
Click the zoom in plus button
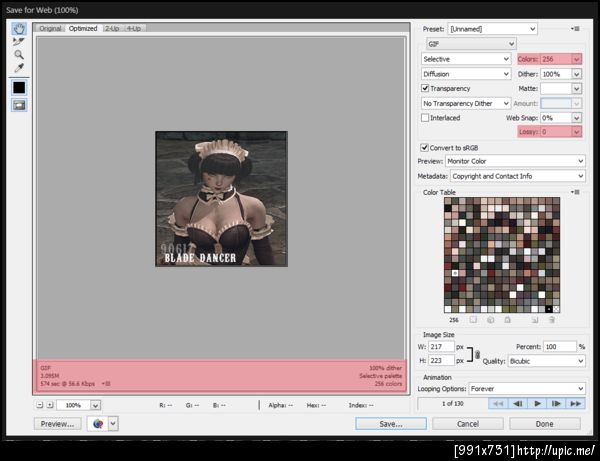[50, 405]
